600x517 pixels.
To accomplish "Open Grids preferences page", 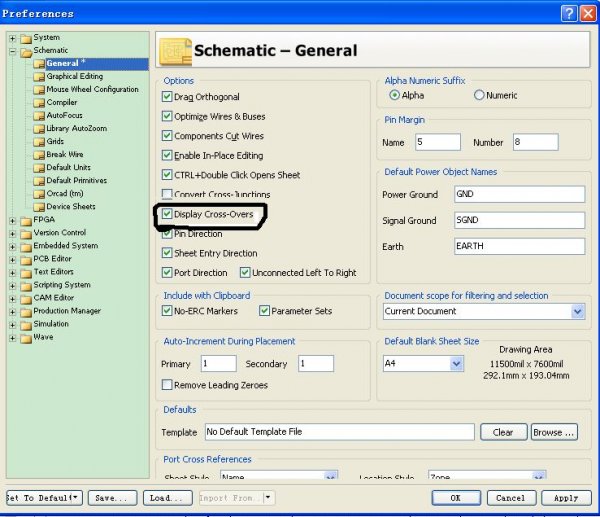I will [x=55, y=141].
